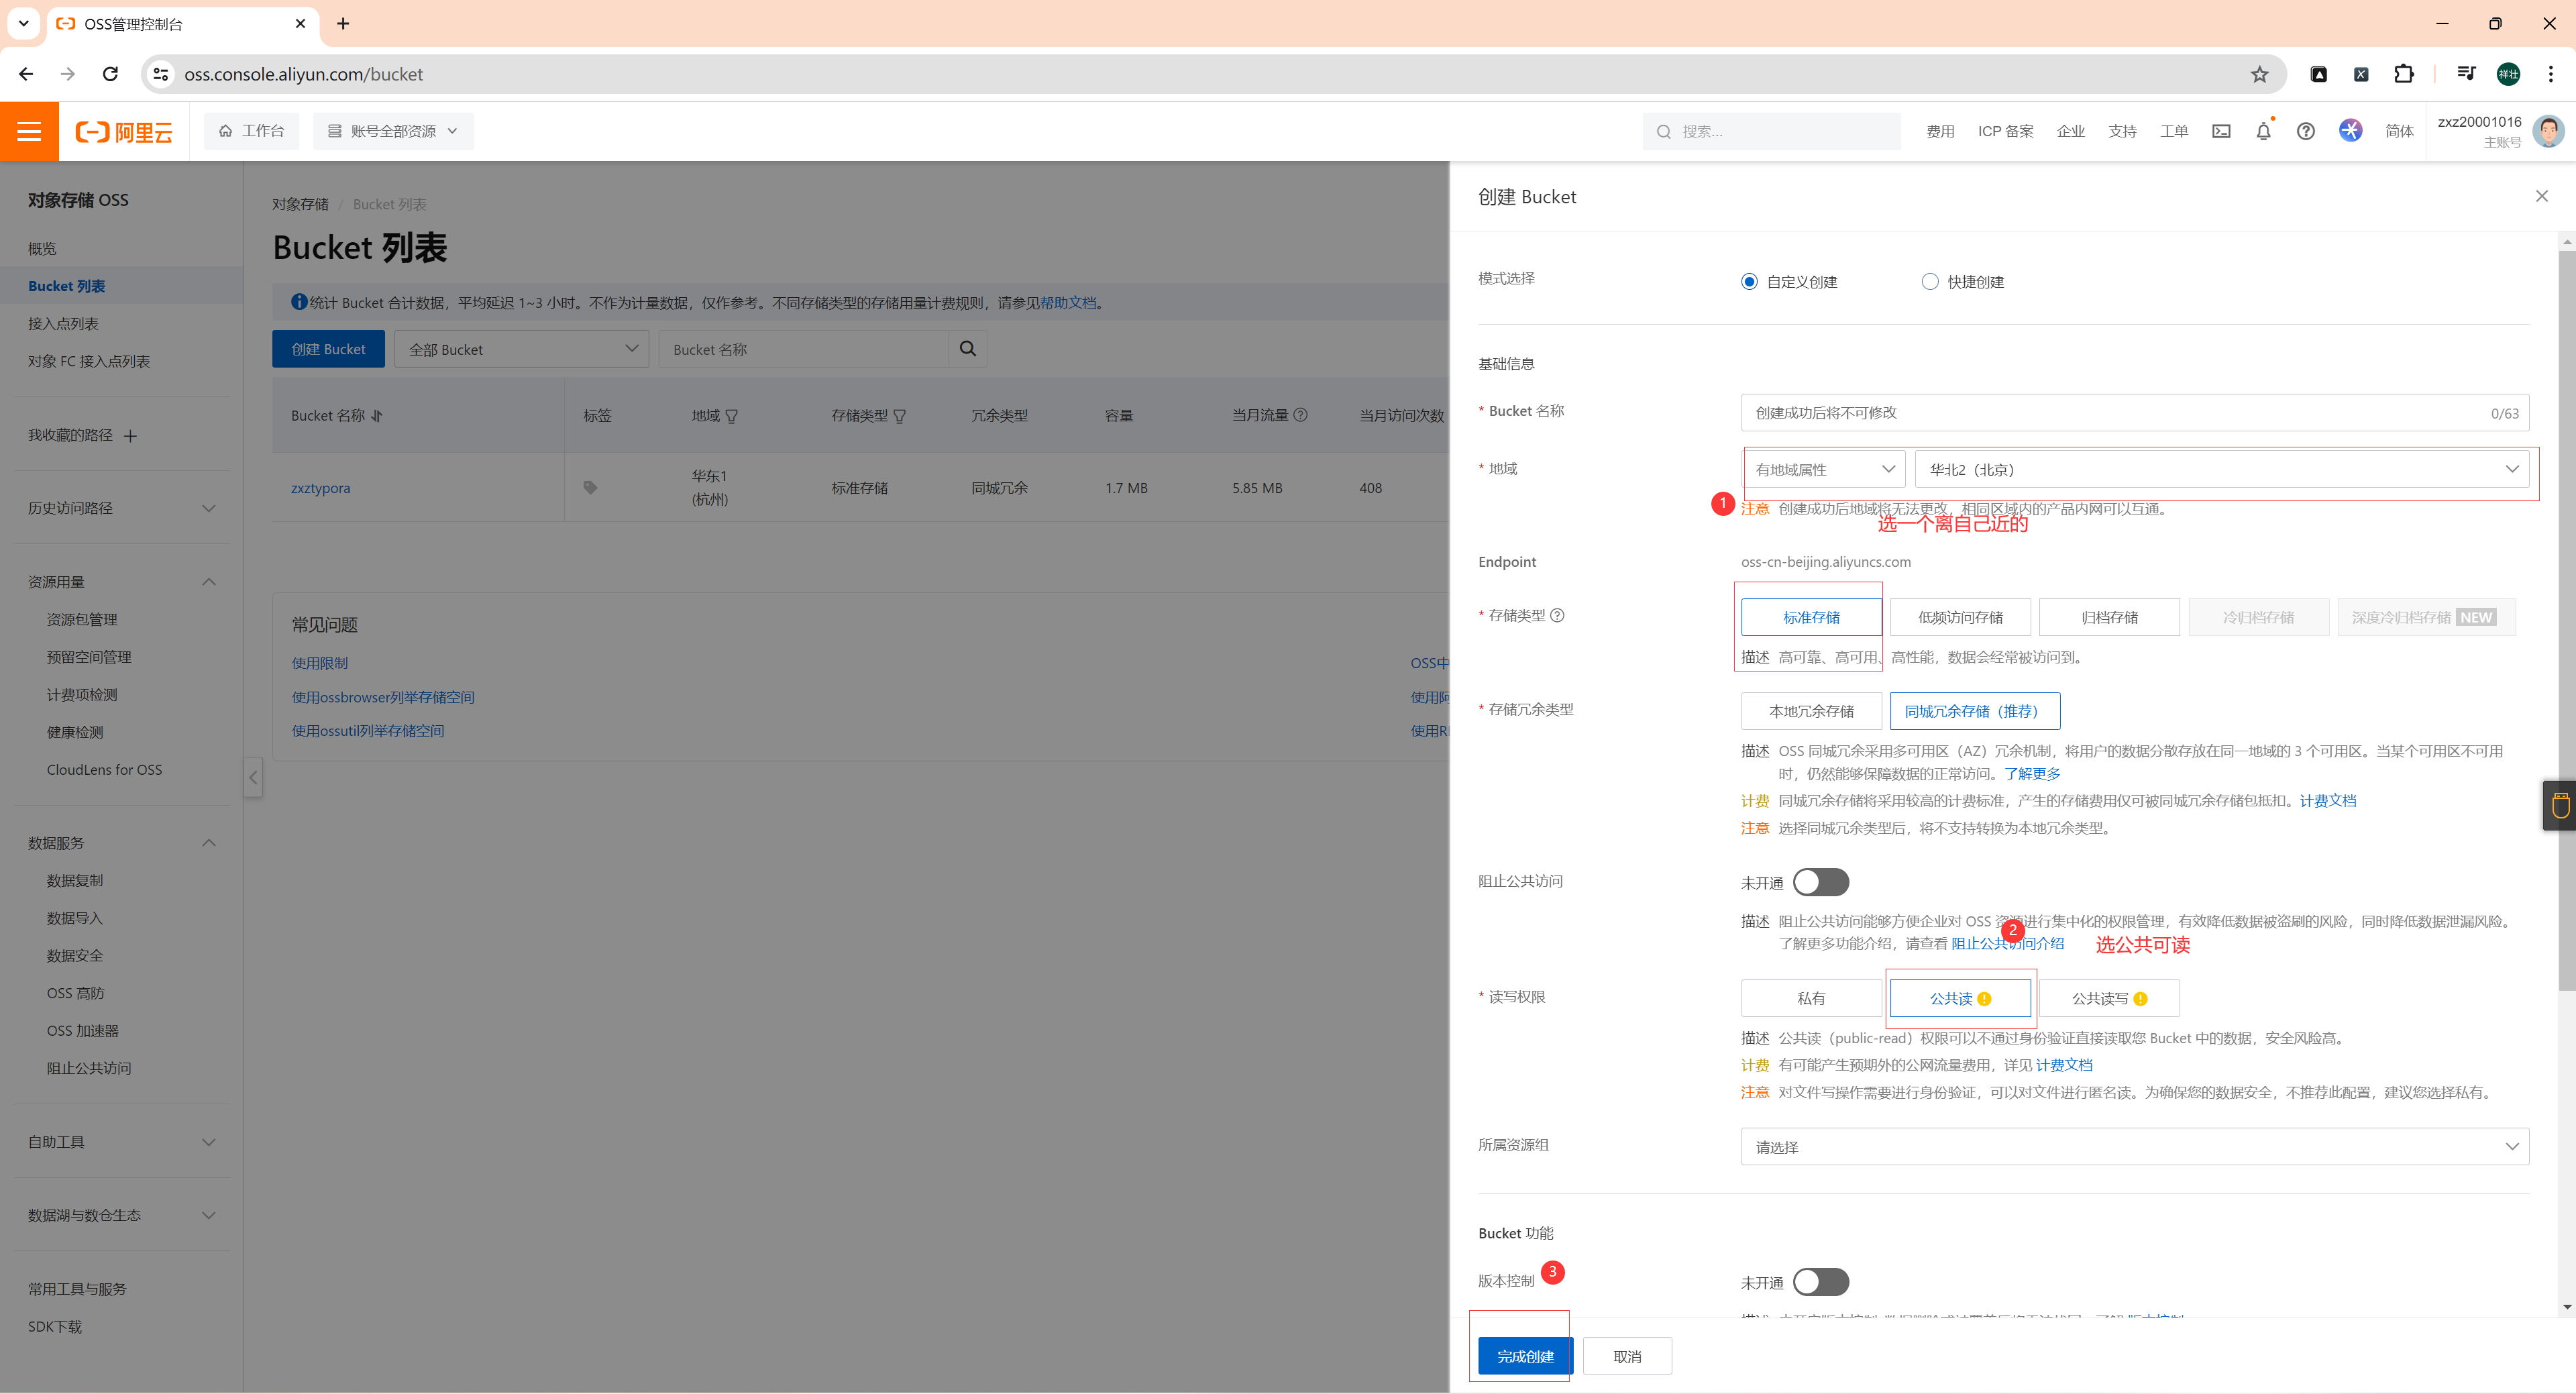The image size is (2576, 1394).
Task: Open the hamburger main menu
Action: coord(29,131)
